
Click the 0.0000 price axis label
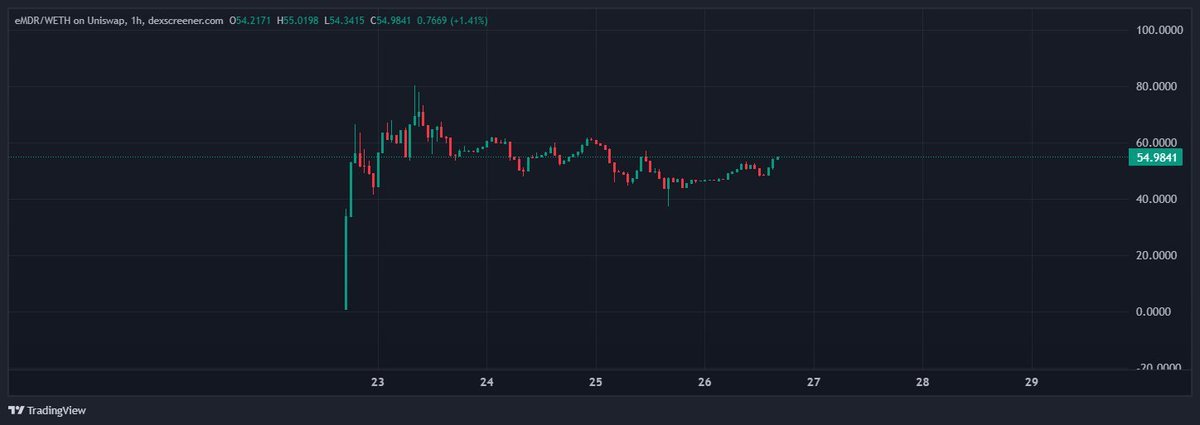click(x=1163, y=312)
